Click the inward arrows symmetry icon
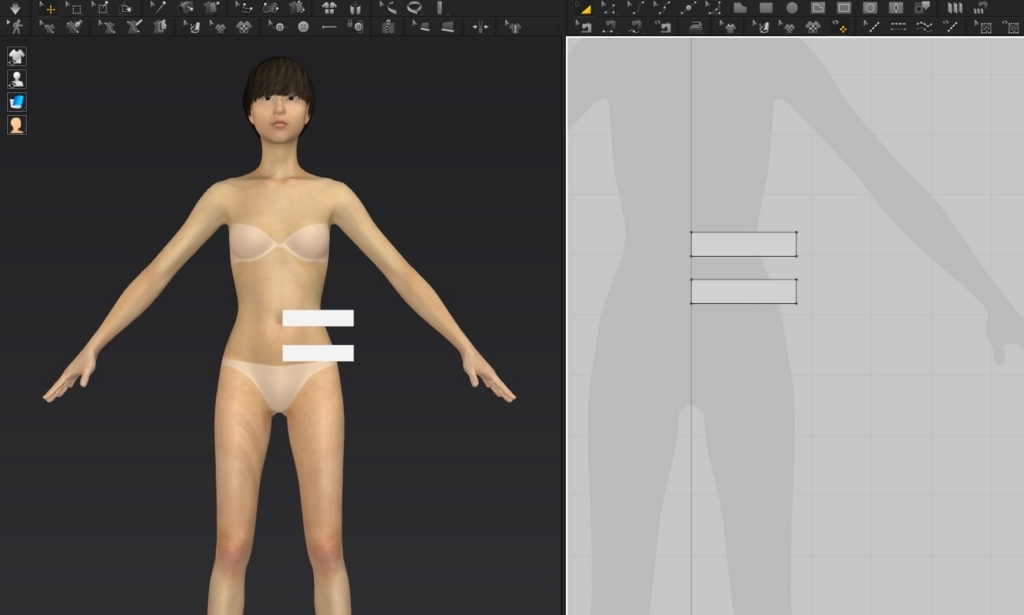 tap(480, 27)
